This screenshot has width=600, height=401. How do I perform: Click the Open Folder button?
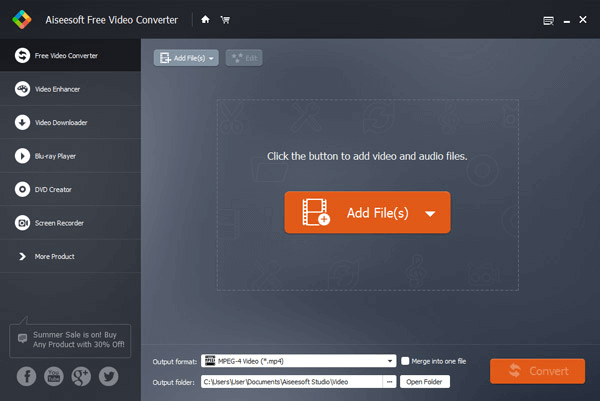coord(425,381)
